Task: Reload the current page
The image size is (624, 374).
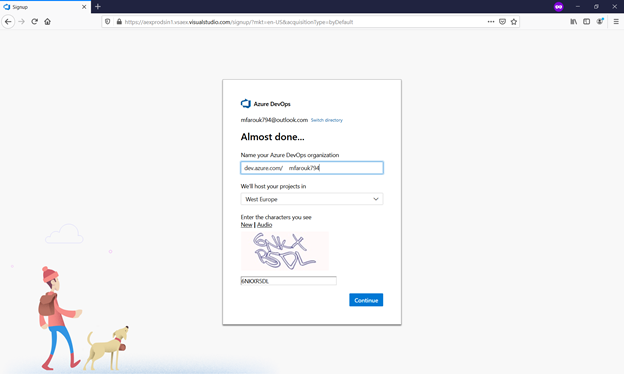Action: 35,21
